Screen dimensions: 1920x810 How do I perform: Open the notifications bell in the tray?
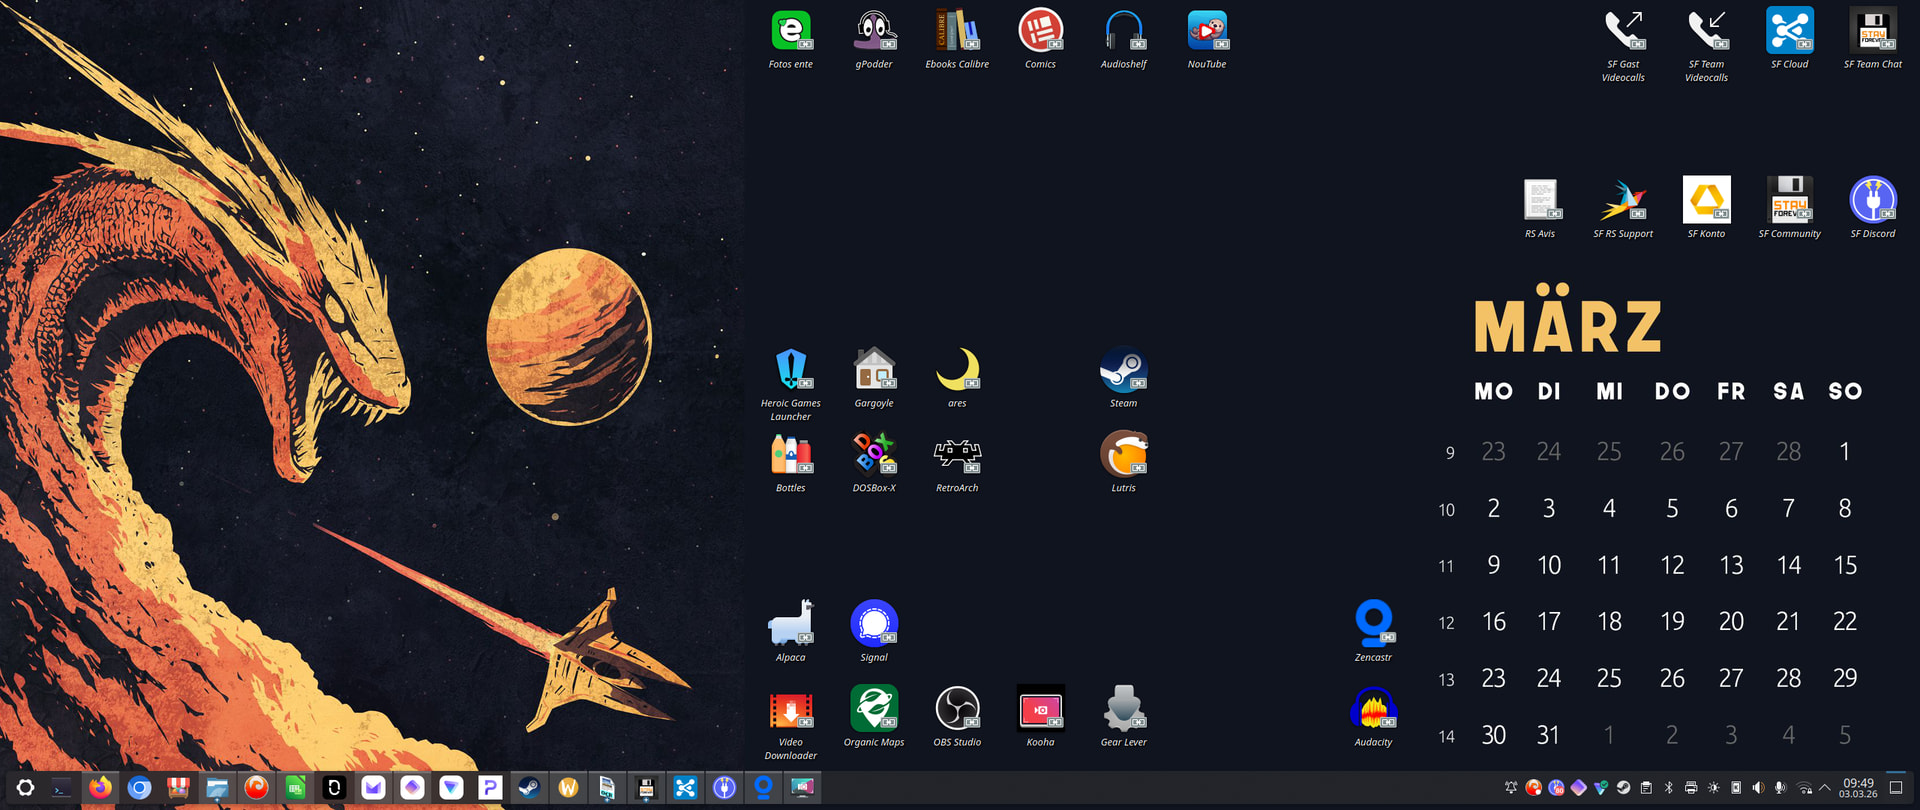[x=1511, y=788]
